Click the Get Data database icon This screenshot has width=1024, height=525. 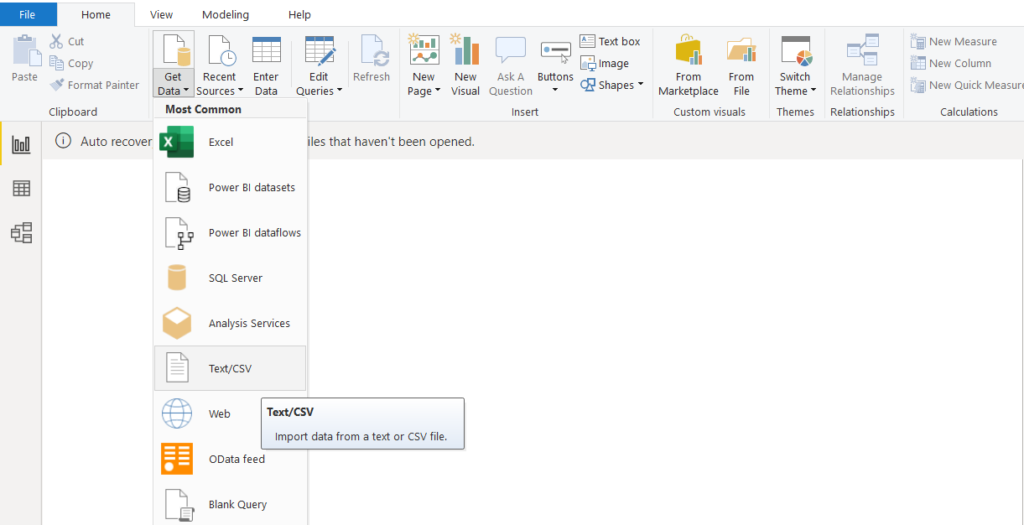pos(175,50)
